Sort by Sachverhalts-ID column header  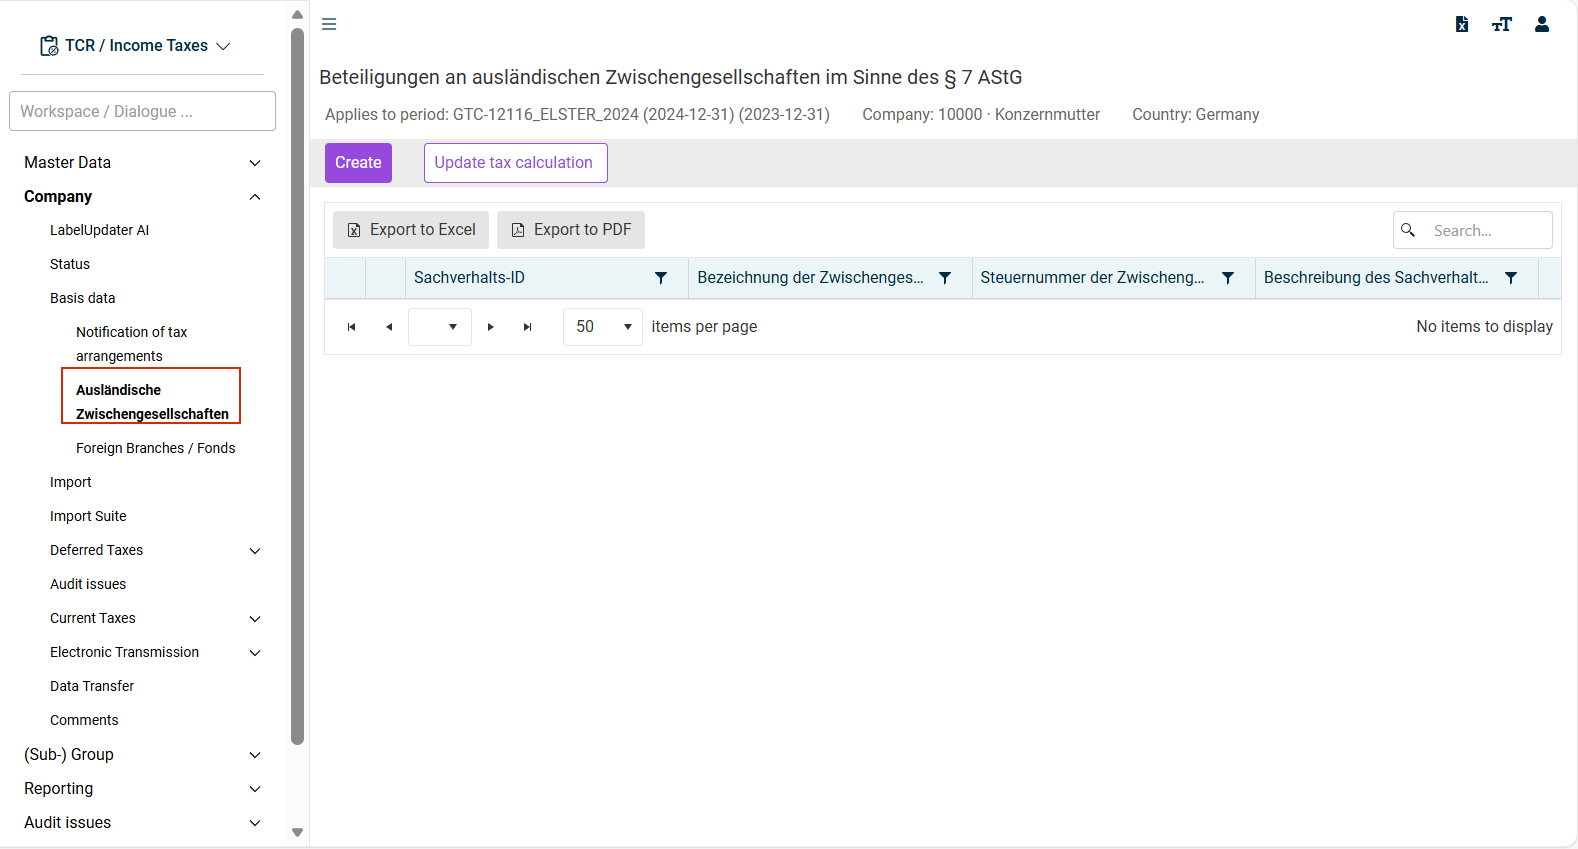(x=469, y=278)
